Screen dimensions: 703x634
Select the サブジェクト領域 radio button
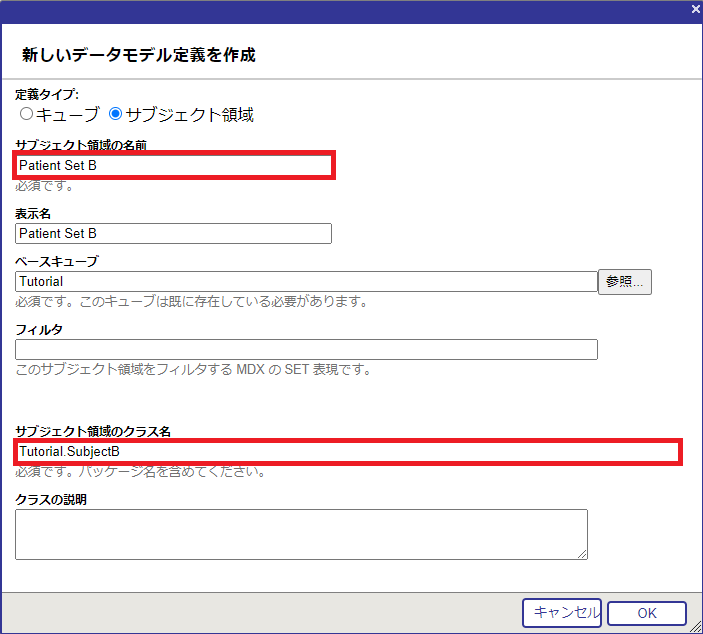tap(115, 114)
